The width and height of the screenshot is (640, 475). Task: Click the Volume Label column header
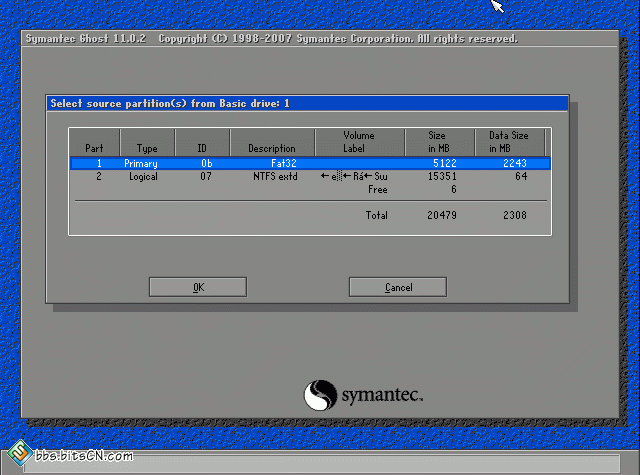[x=360, y=142]
